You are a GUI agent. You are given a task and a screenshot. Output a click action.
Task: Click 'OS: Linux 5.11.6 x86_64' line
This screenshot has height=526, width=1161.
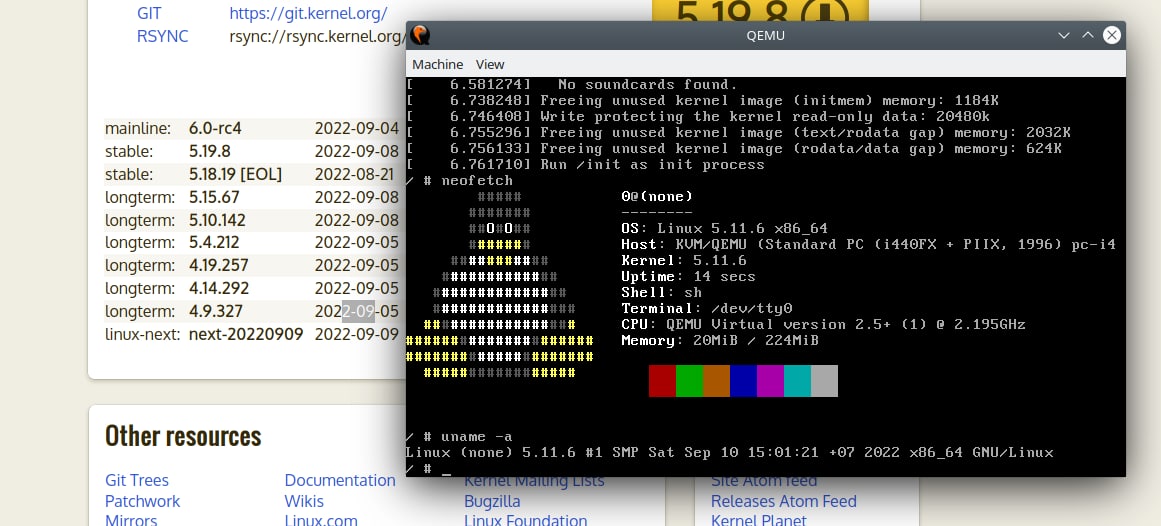tap(724, 229)
